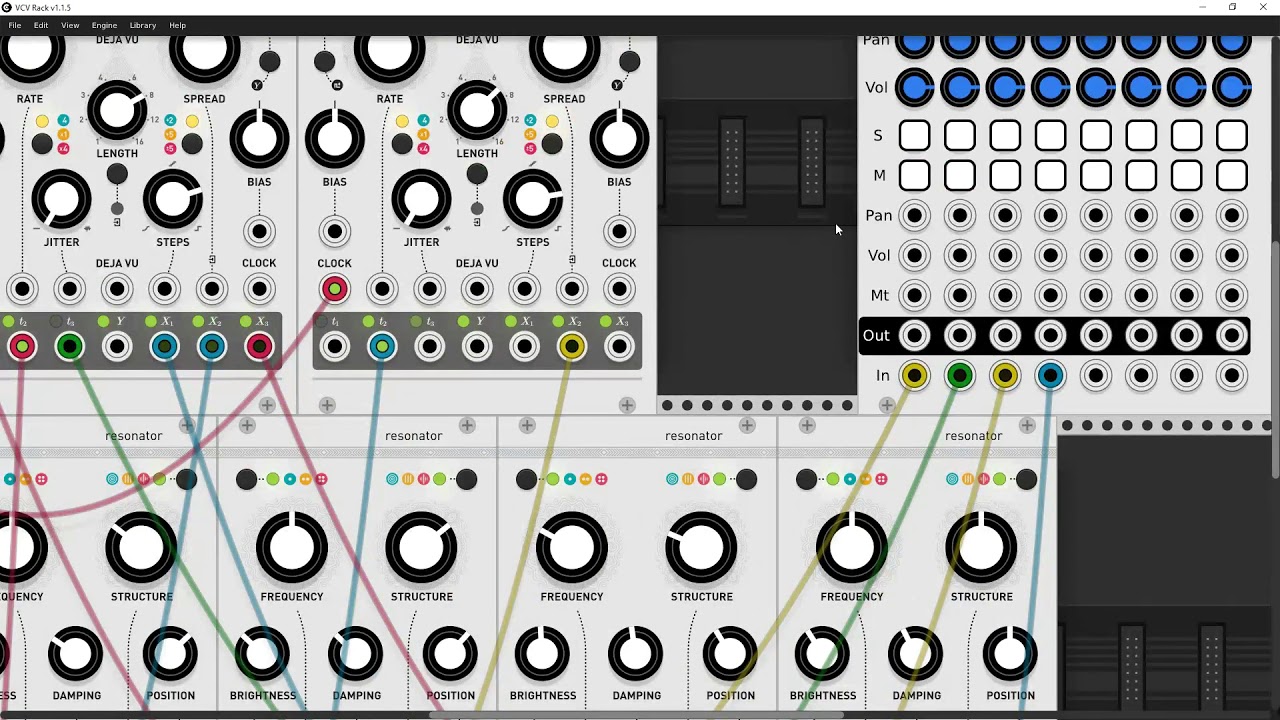Click the Vol CV jack of mixer channel 3
This screenshot has height=720, width=1280.
1005,255
